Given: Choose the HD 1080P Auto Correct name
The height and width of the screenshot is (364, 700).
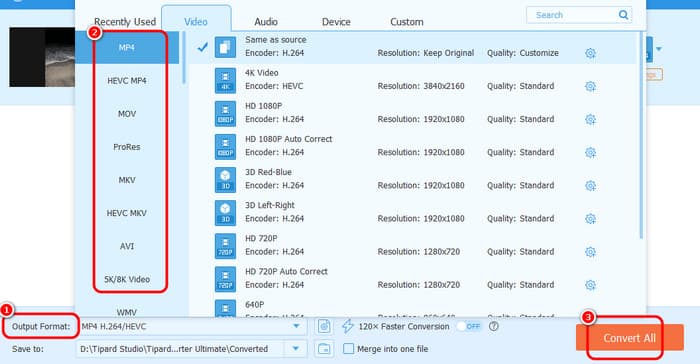Looking at the screenshot, I should pyautogui.click(x=288, y=139).
